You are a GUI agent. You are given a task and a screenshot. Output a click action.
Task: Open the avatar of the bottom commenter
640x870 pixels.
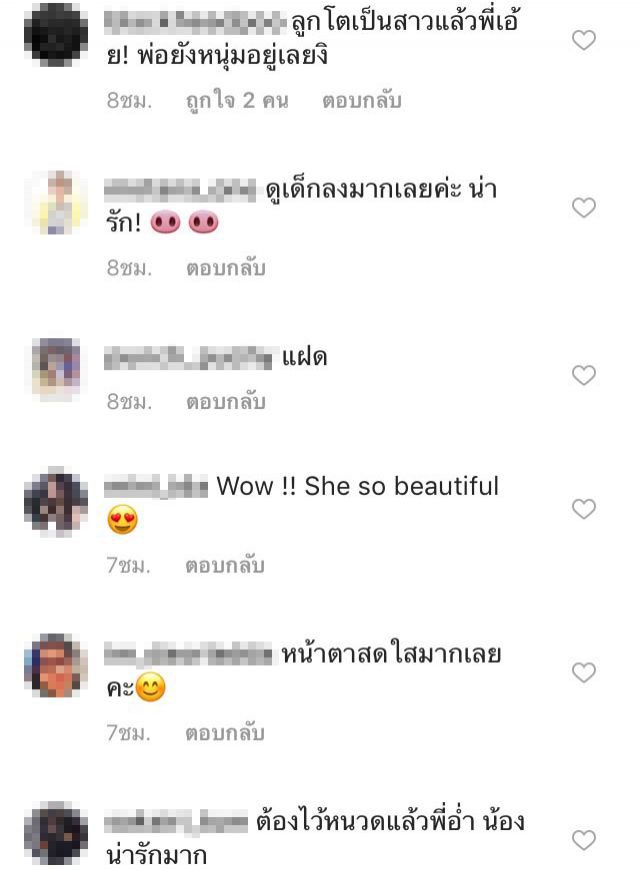point(56,833)
